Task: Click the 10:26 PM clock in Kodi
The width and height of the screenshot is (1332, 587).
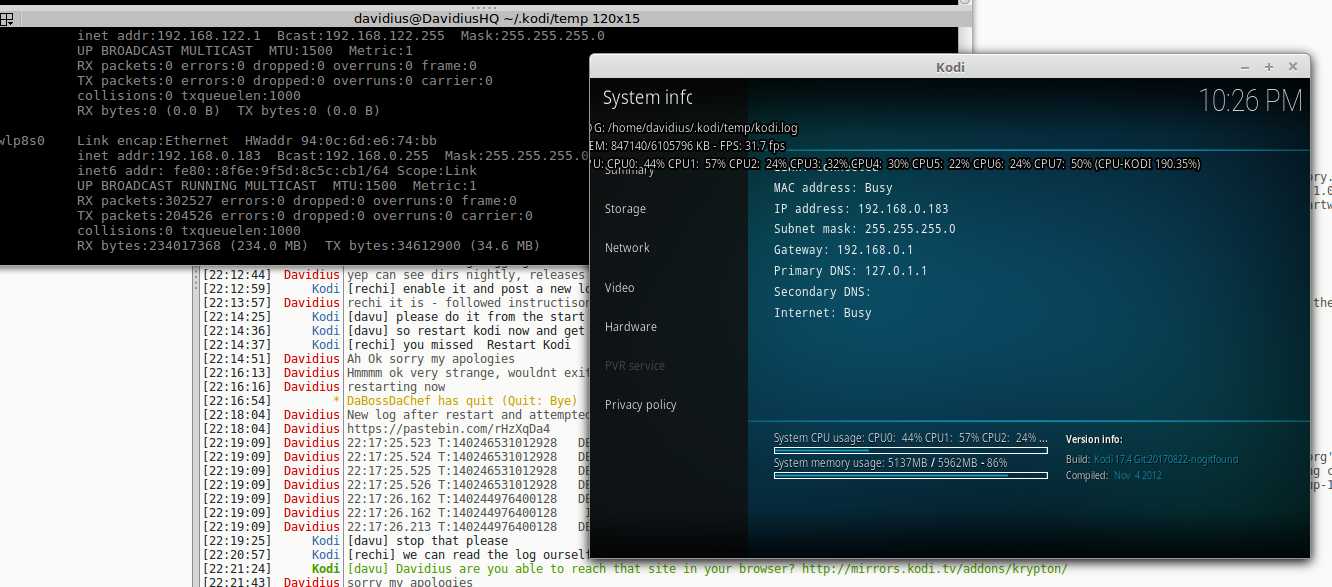Action: 1250,101
